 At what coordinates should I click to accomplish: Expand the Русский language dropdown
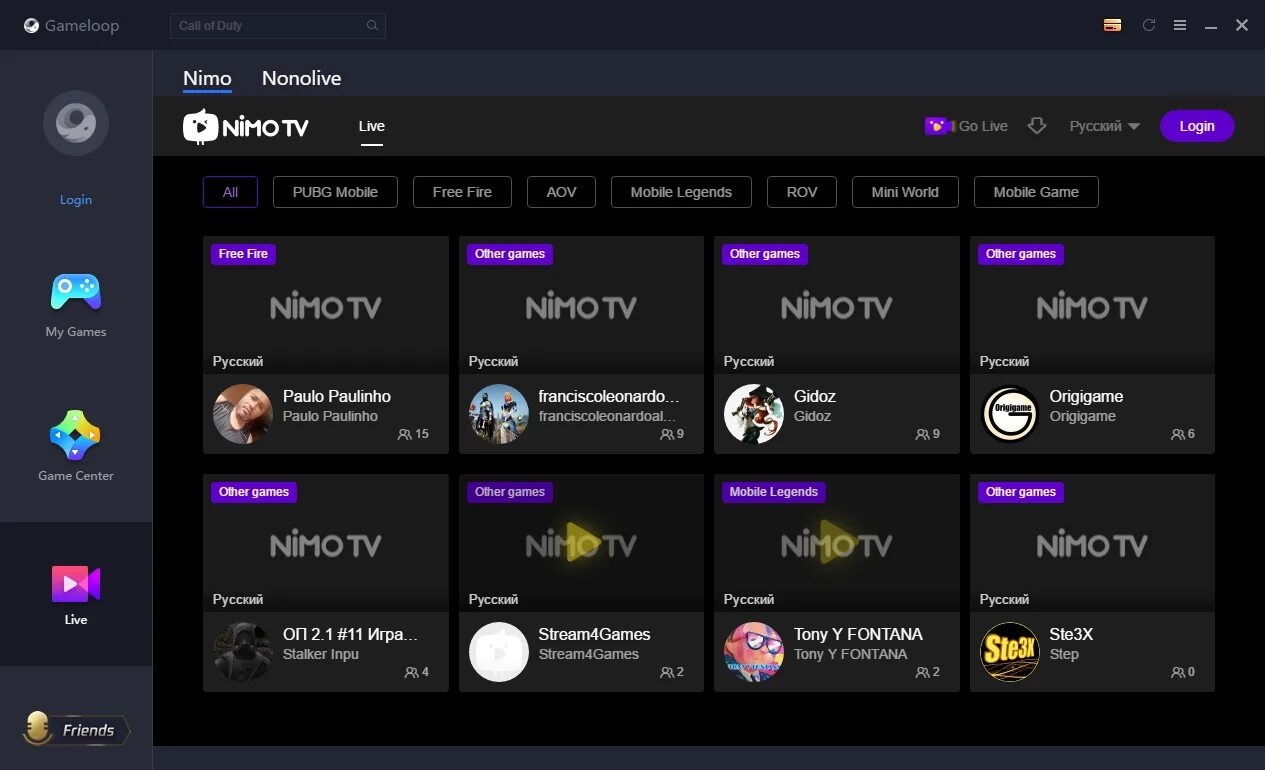click(1105, 126)
